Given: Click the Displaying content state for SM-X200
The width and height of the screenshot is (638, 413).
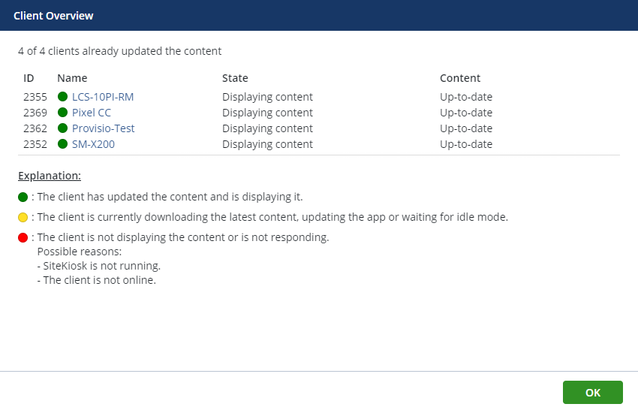Looking at the screenshot, I should pos(267,144).
